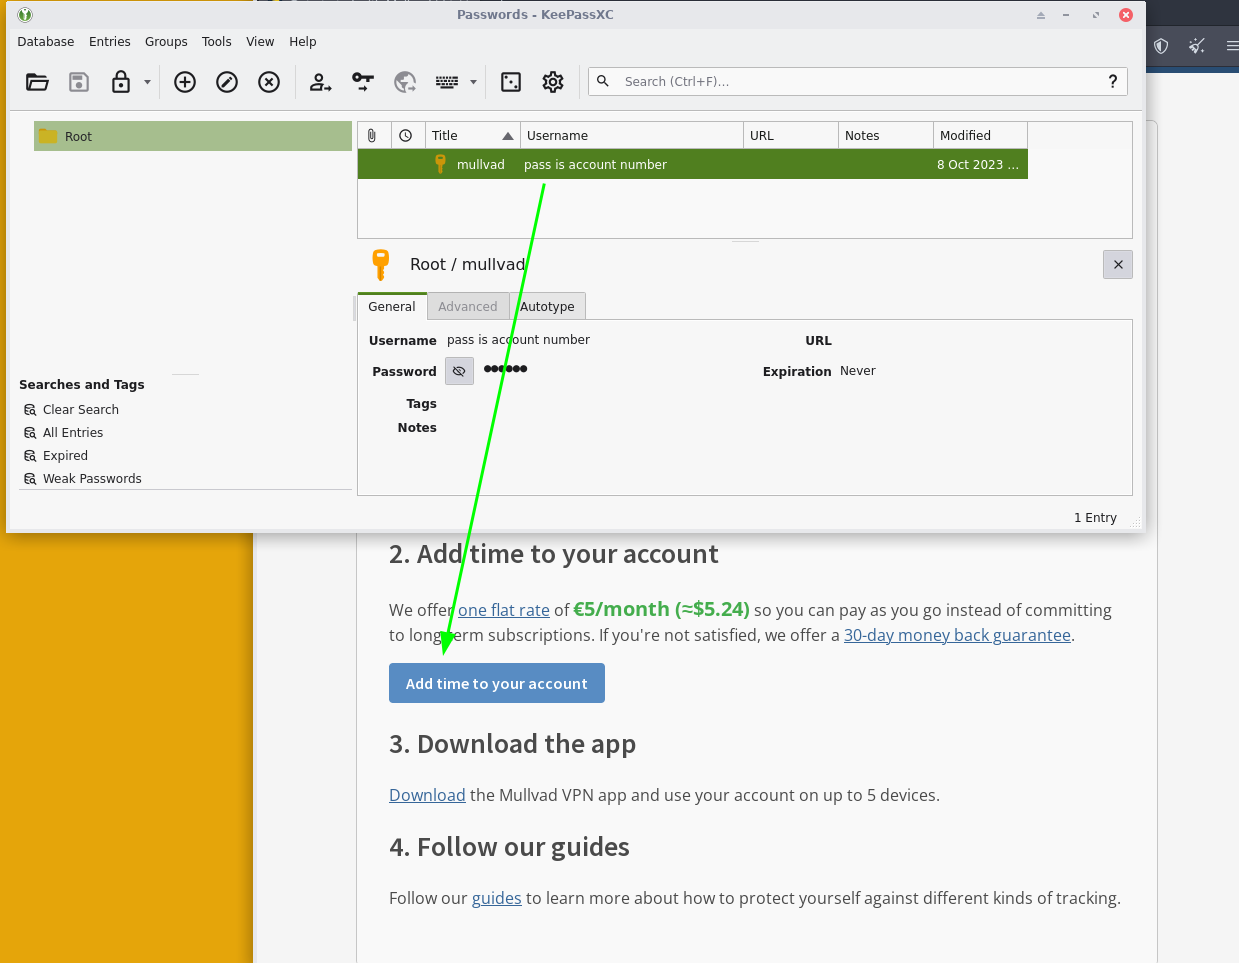
Task: Close the entry preview panel with the X button
Action: click(x=1118, y=265)
